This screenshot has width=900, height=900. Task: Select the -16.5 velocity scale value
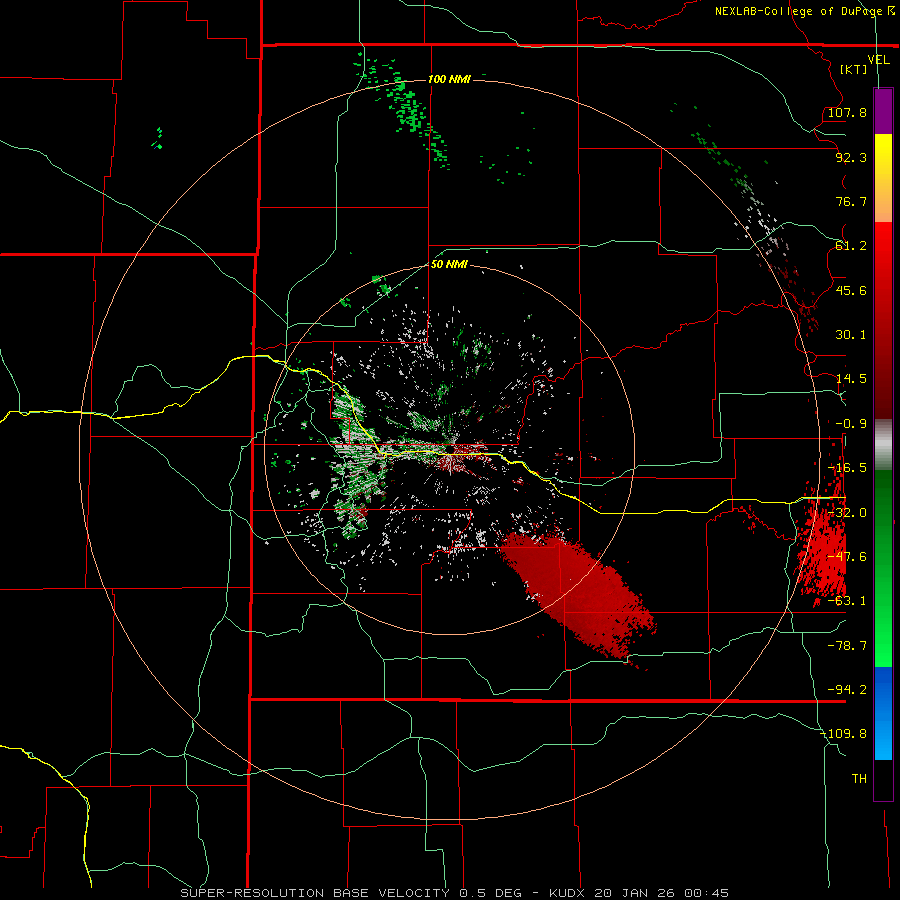[x=847, y=467]
